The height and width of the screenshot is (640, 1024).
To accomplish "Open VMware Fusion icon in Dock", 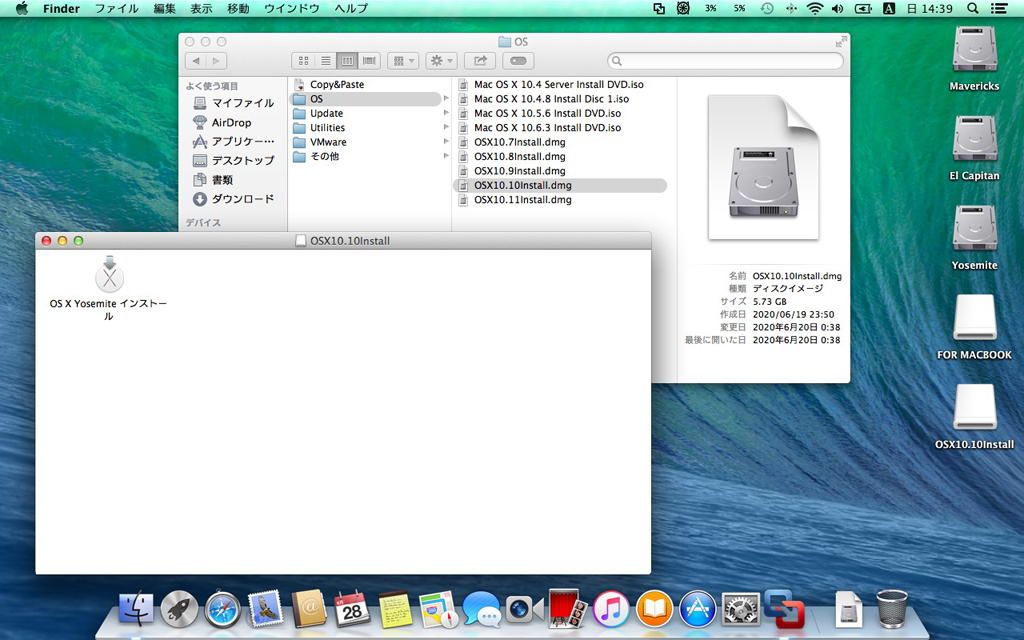I will click(784, 609).
